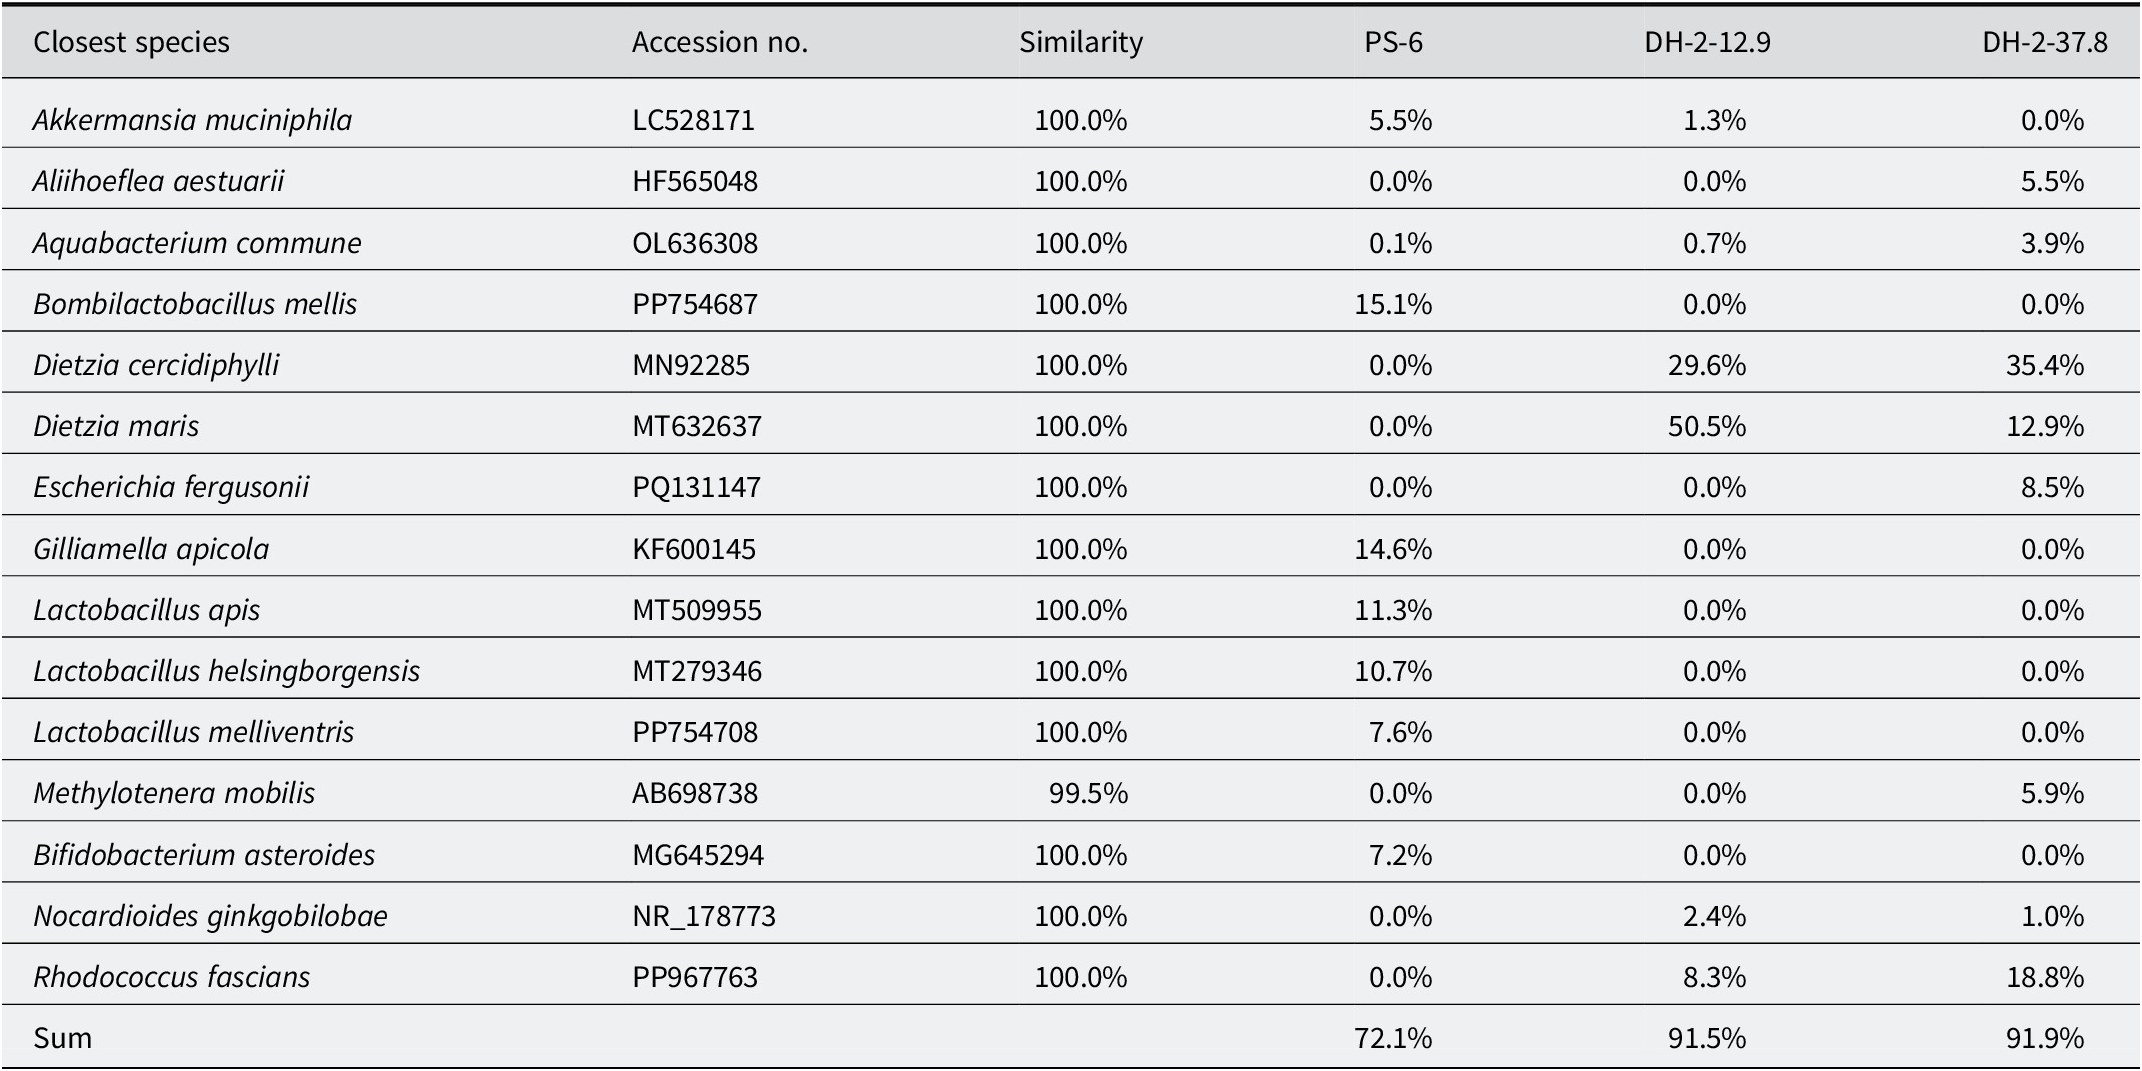Select the 99.5% similarity cell
The image size is (2142, 1071).
coord(1088,793)
